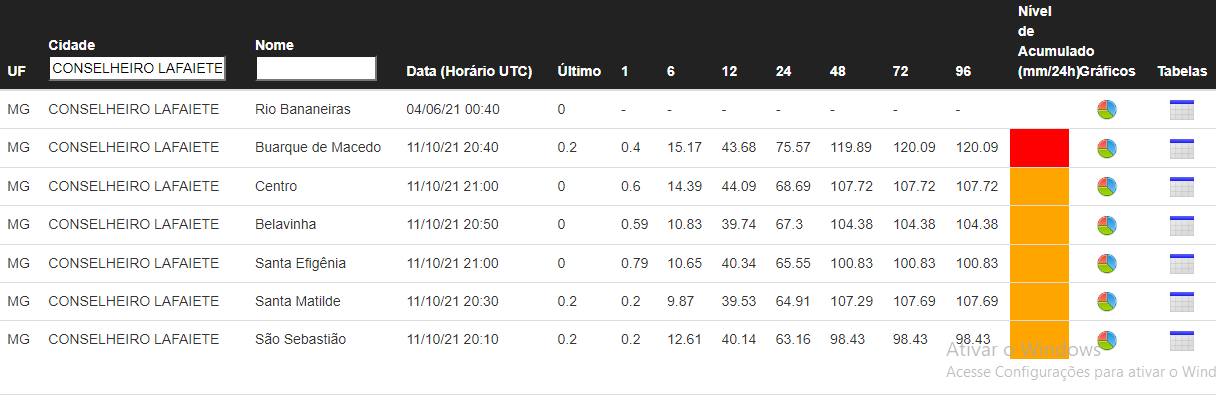Open the pie chart for Santa Efigênia
This screenshot has height=395, width=1216.
pos(1107,263)
